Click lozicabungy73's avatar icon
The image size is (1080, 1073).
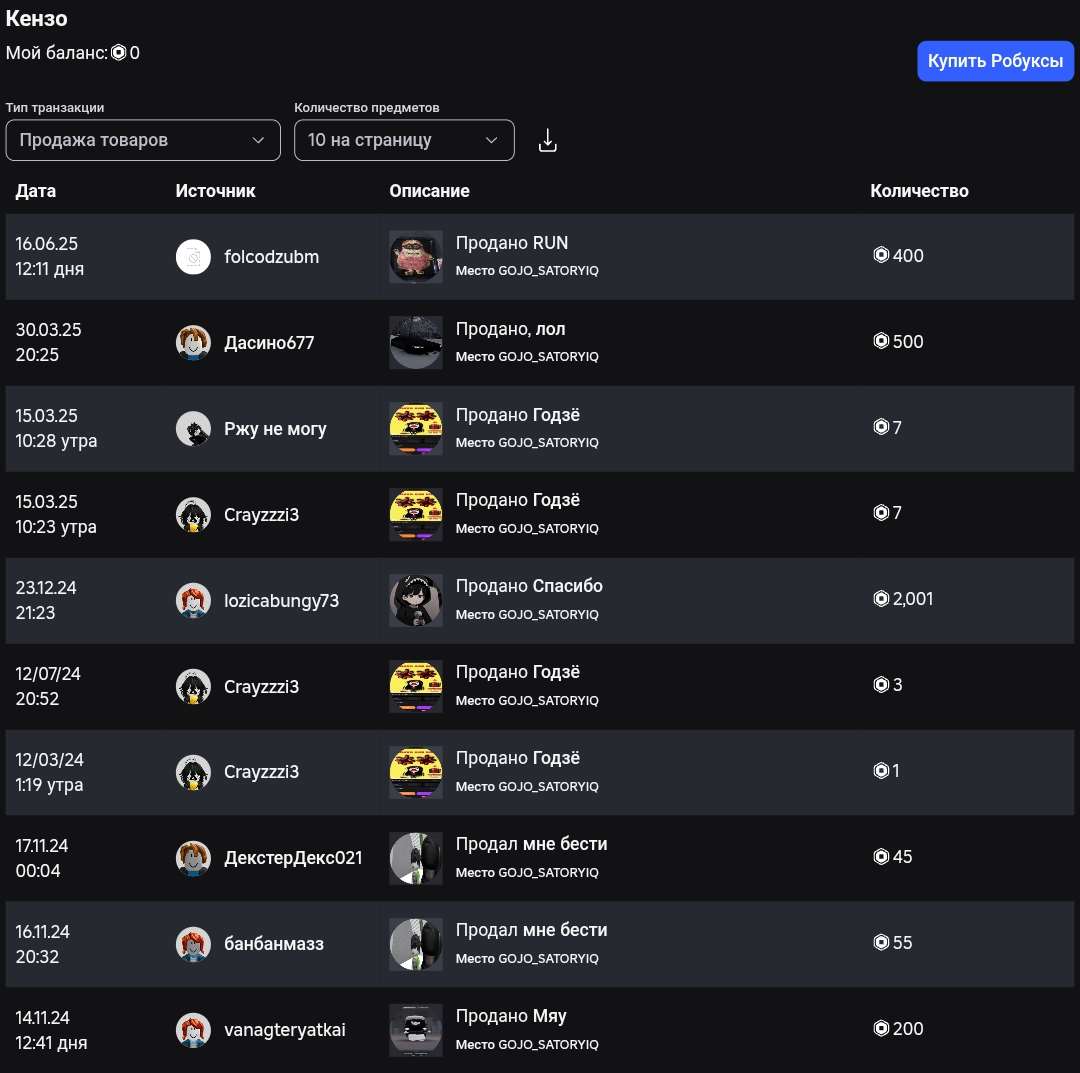[193, 601]
